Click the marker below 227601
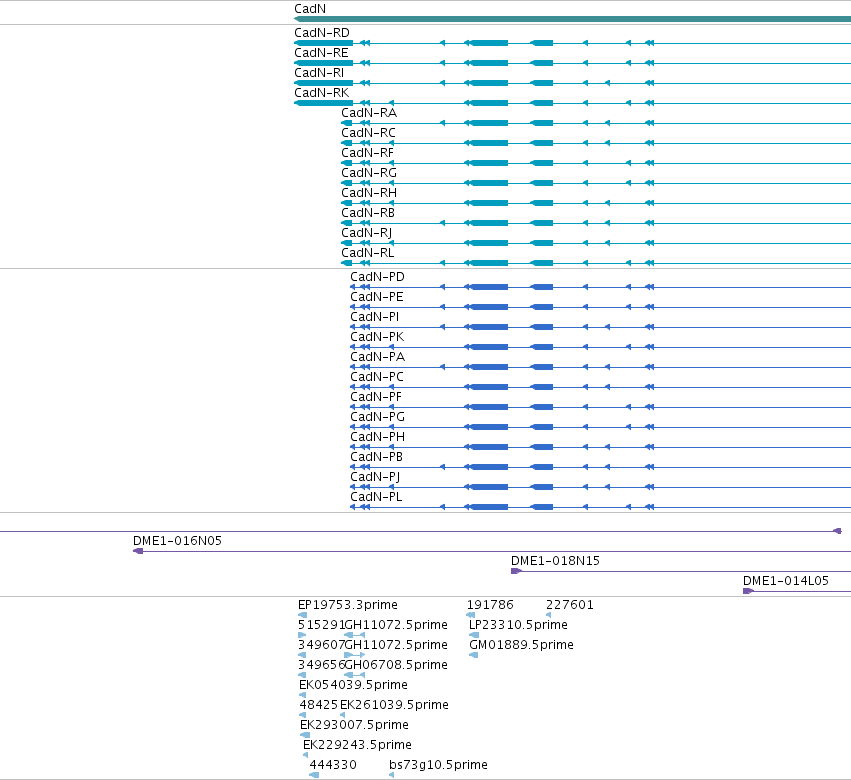 (x=549, y=615)
